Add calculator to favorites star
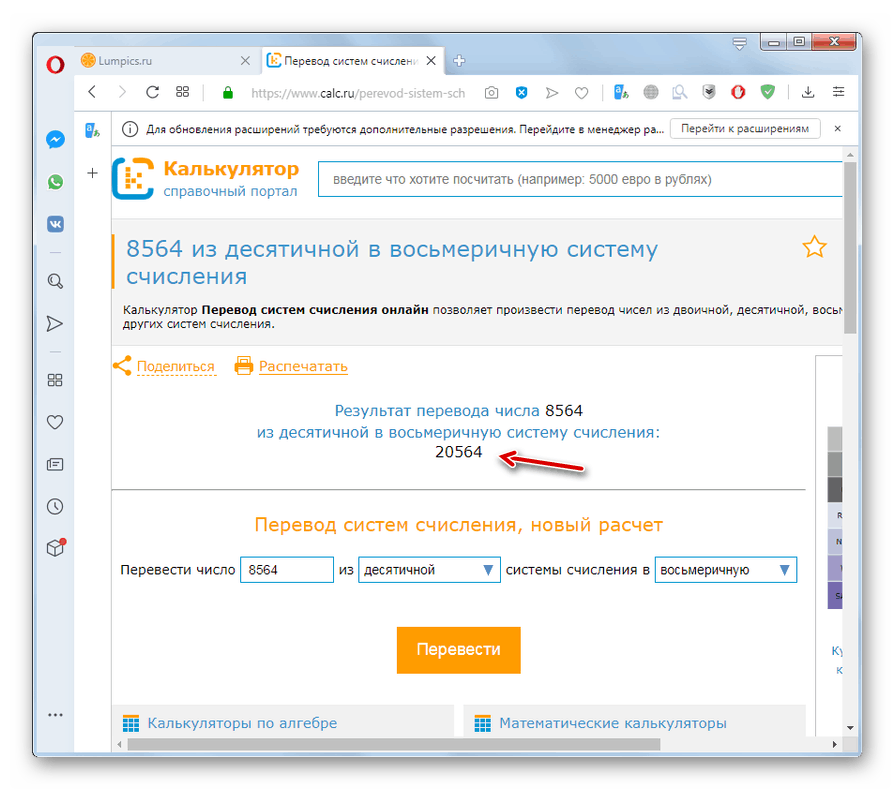The width and height of the screenshot is (895, 790). (814, 247)
